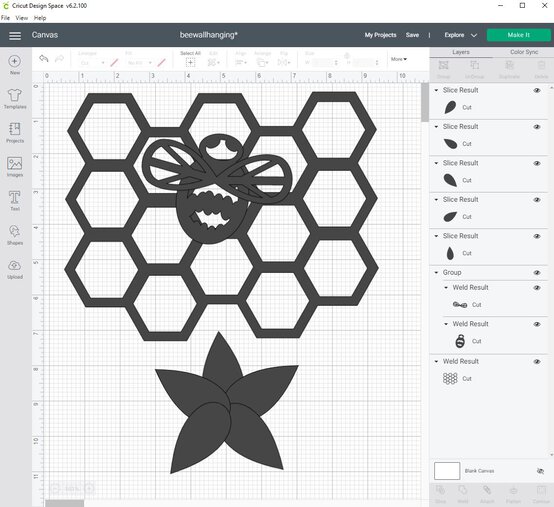Open the File menu
Screen dimensions: 554x507
pos(5,18)
